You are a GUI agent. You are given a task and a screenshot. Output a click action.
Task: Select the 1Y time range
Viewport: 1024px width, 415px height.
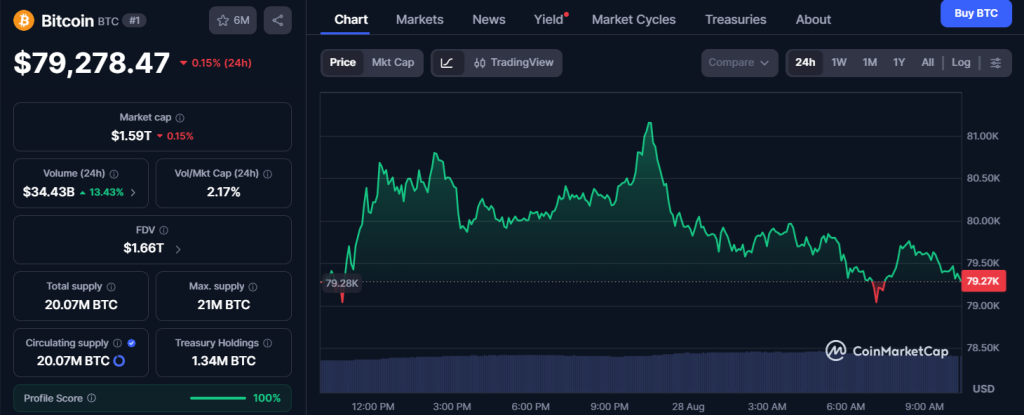coord(899,63)
